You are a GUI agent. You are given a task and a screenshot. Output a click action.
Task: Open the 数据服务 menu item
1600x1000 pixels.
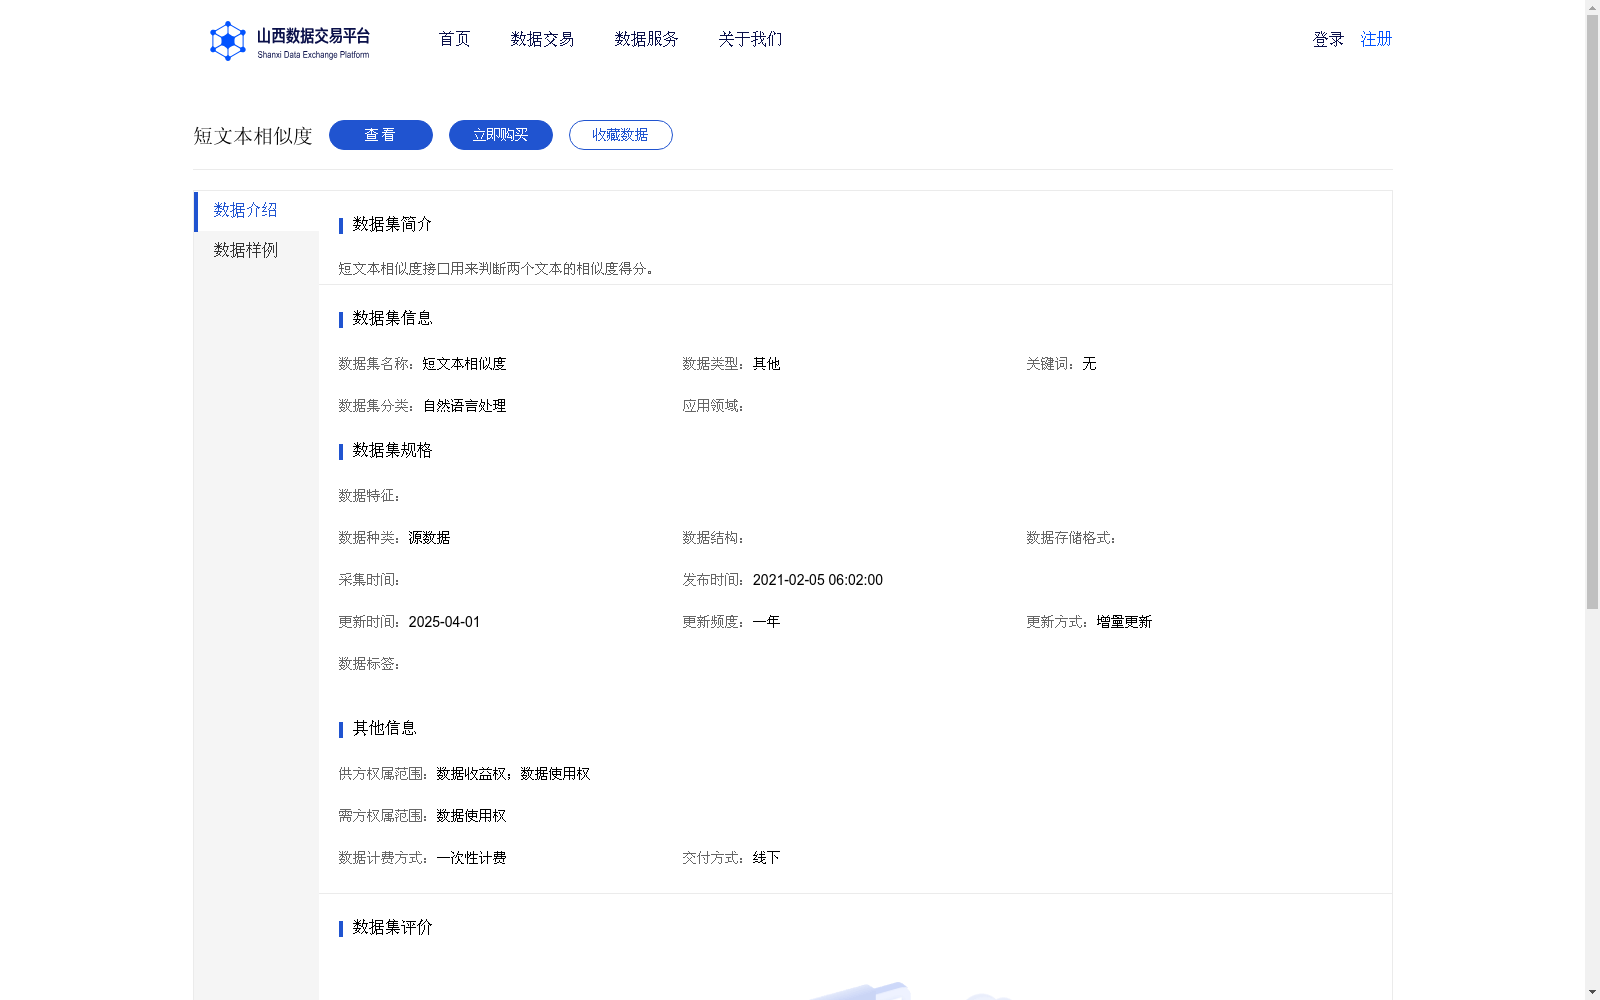646,39
